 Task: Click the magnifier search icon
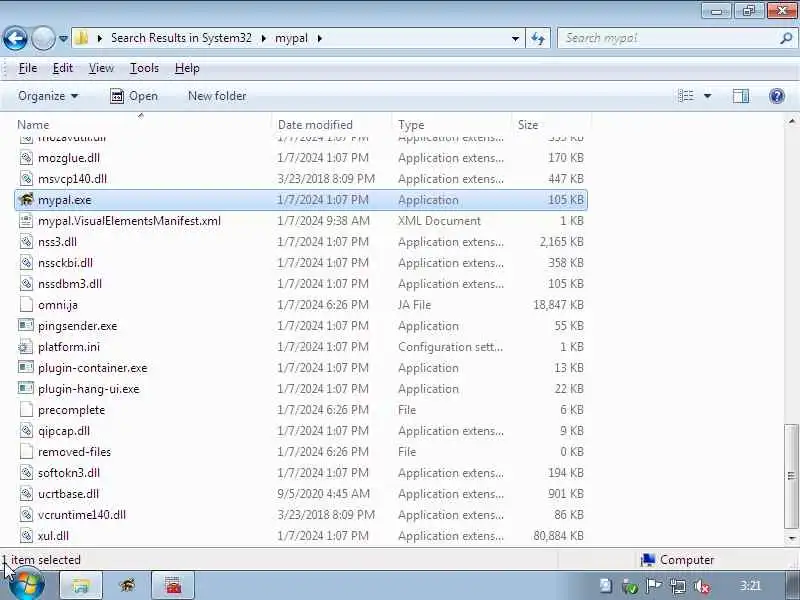pos(786,38)
